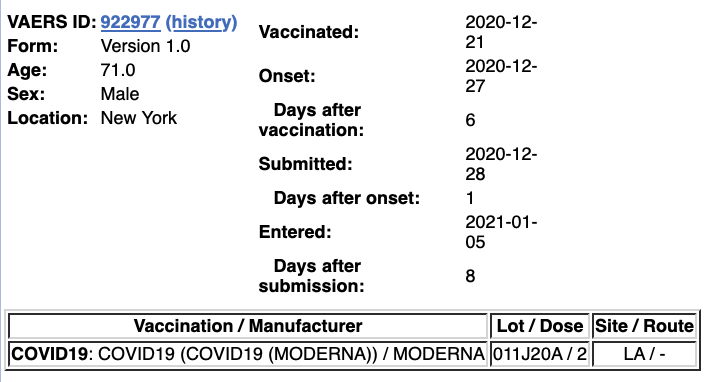Image resolution: width=722 pixels, height=382 pixels.
Task: Click the Vaccination / Manufacturer column header
Action: 248,326
